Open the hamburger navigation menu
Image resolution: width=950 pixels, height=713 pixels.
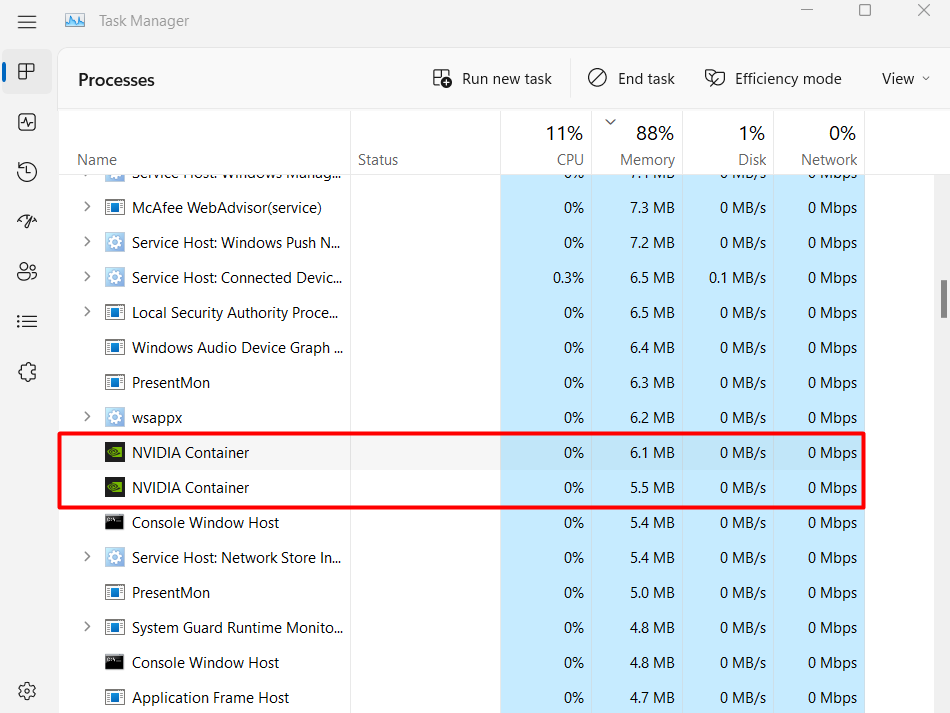27,21
